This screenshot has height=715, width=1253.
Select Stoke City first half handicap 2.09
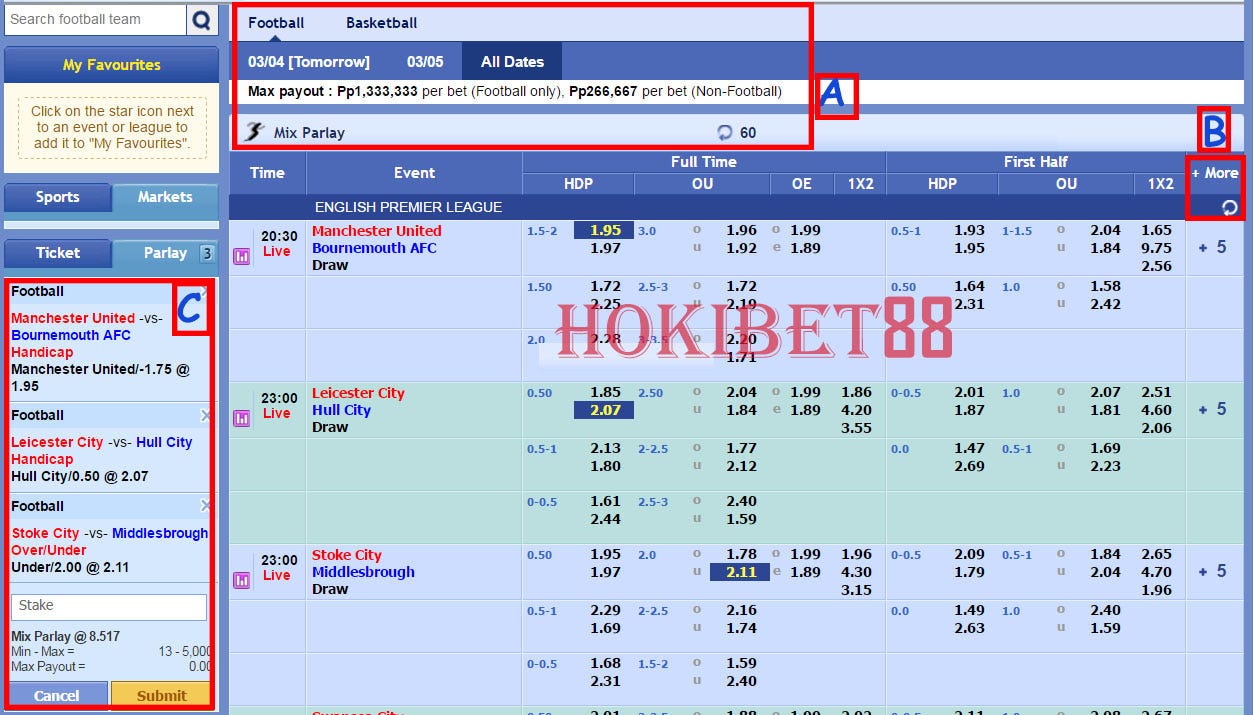(x=969, y=554)
